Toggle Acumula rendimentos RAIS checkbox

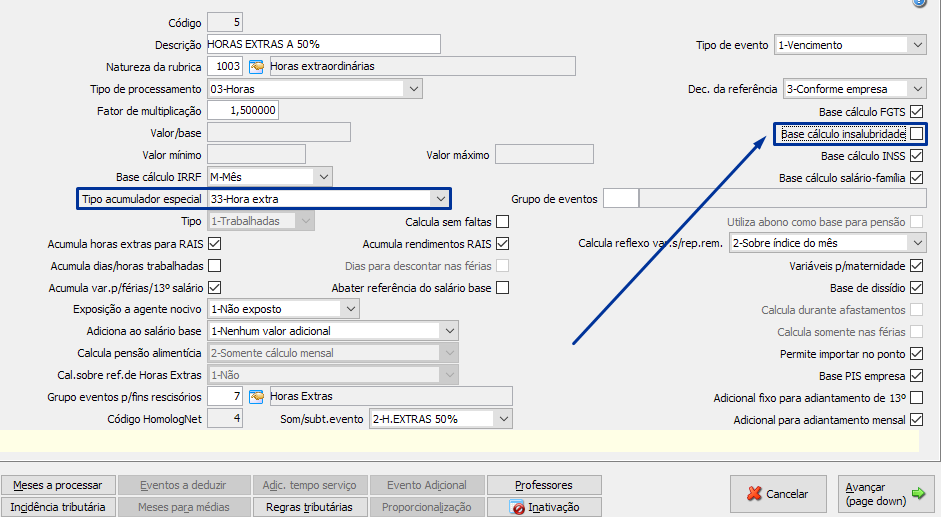(x=503, y=244)
